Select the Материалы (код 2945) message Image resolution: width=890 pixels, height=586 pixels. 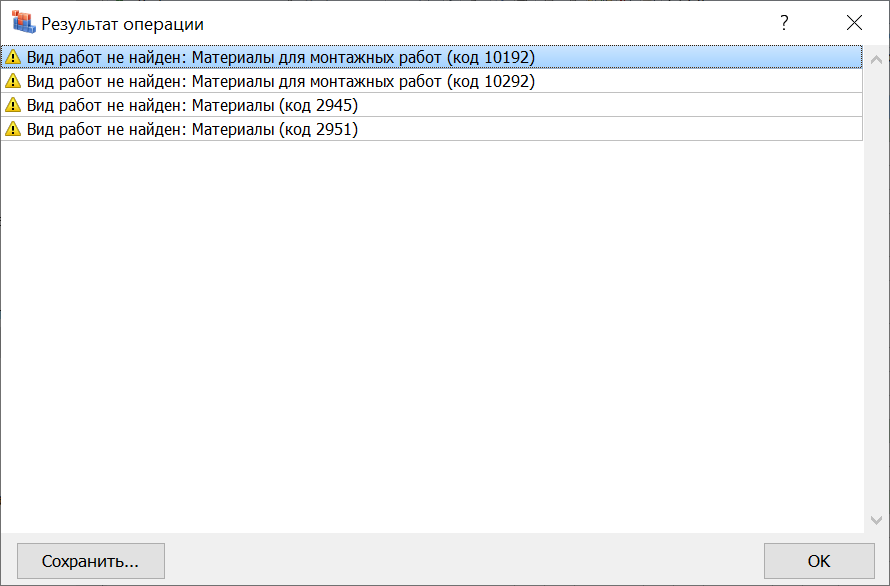[x=431, y=105]
